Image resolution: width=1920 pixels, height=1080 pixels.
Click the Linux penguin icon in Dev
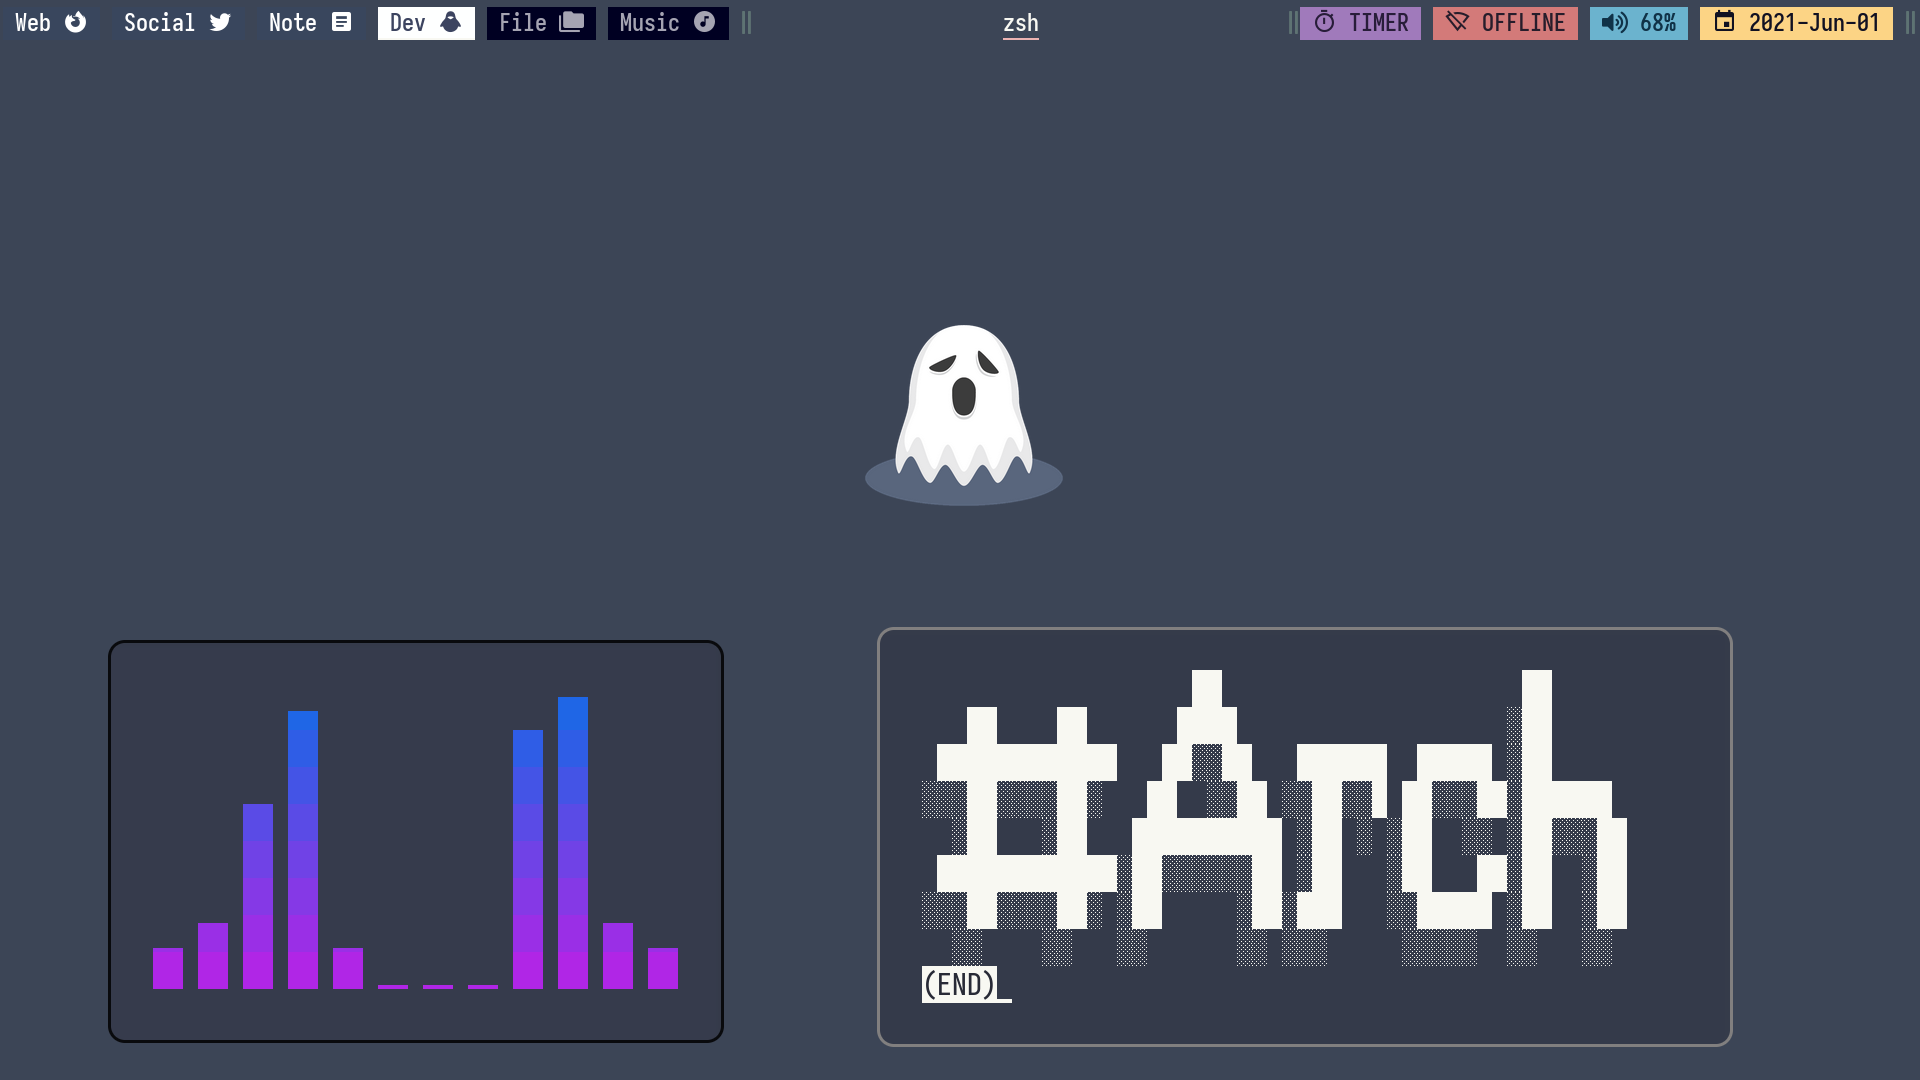tap(451, 22)
